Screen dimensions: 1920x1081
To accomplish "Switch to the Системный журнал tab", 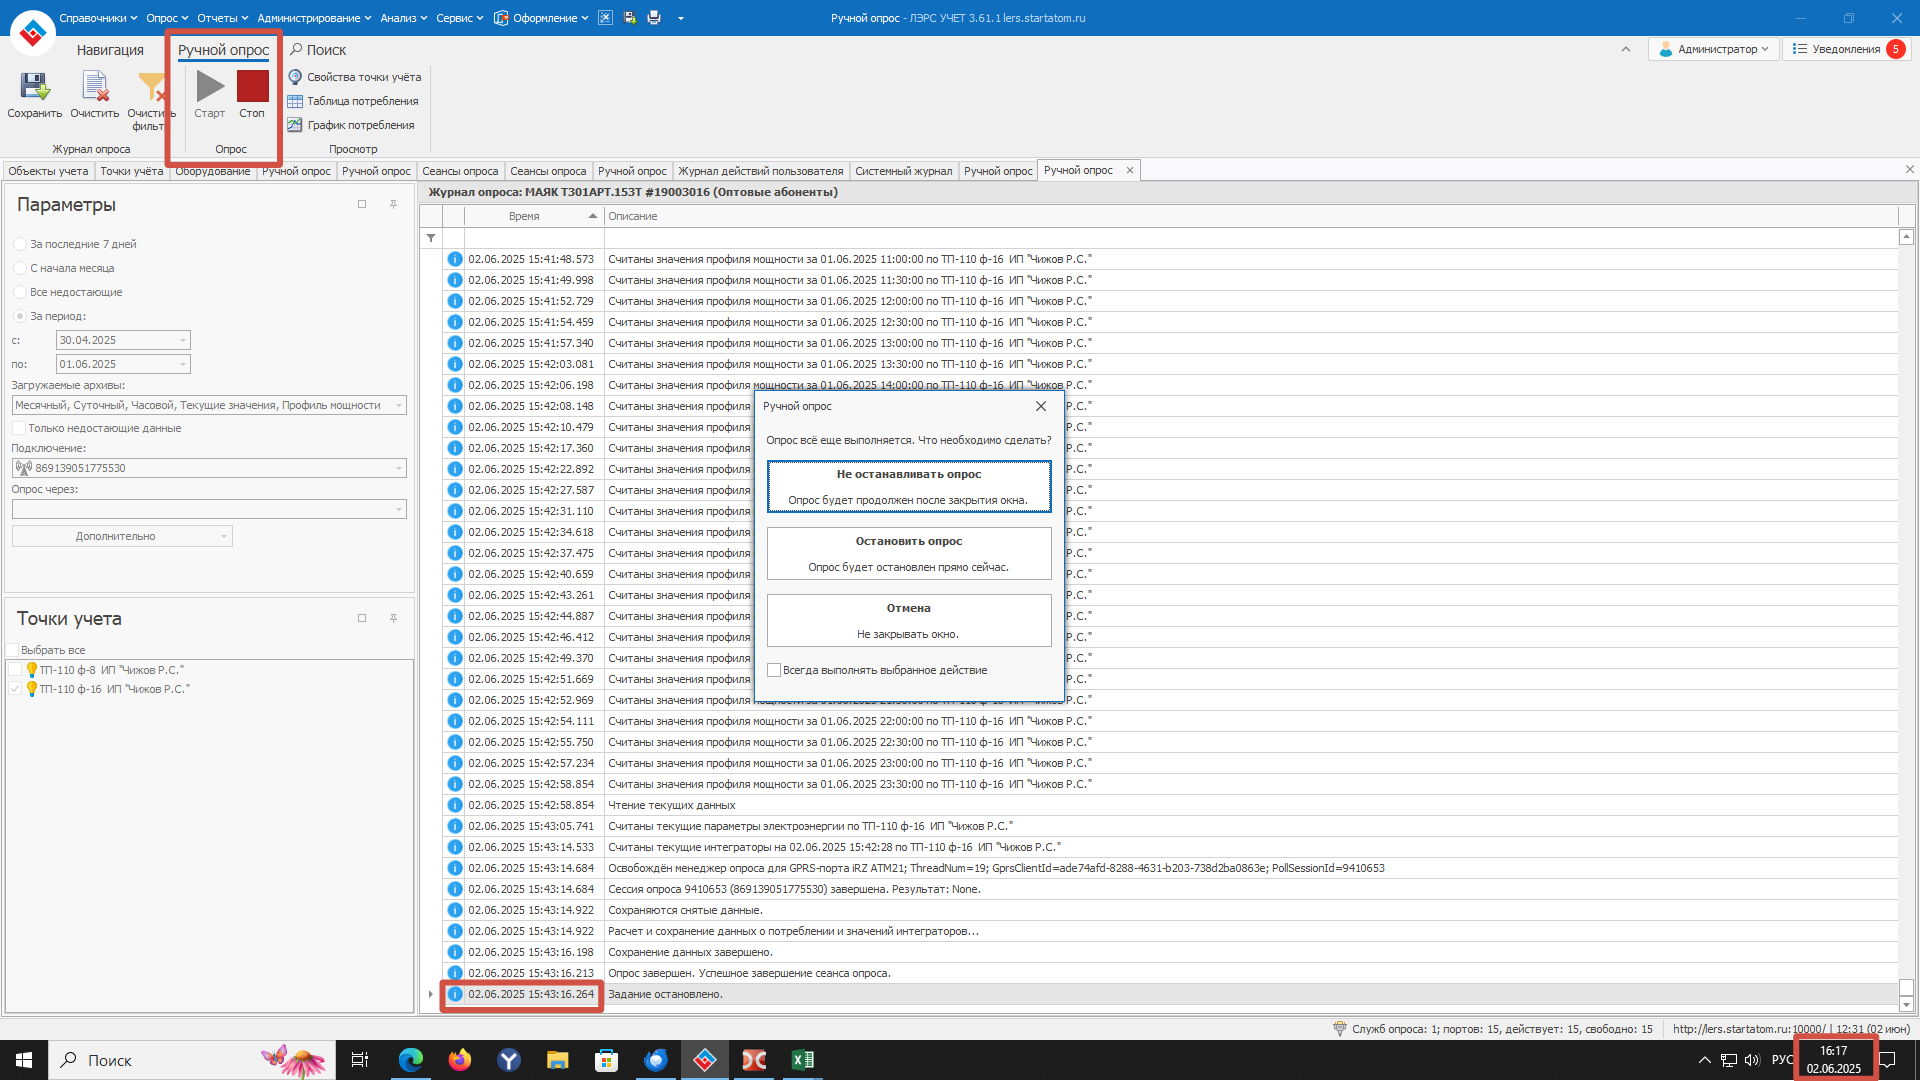I will pos(903,171).
